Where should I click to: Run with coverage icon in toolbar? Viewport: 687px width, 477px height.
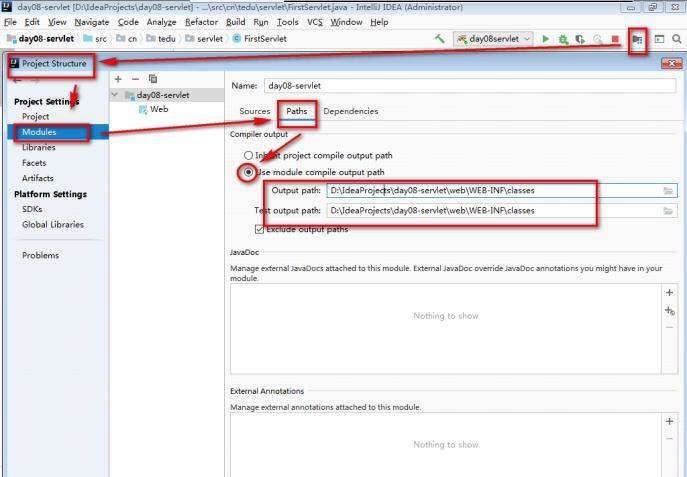580,39
